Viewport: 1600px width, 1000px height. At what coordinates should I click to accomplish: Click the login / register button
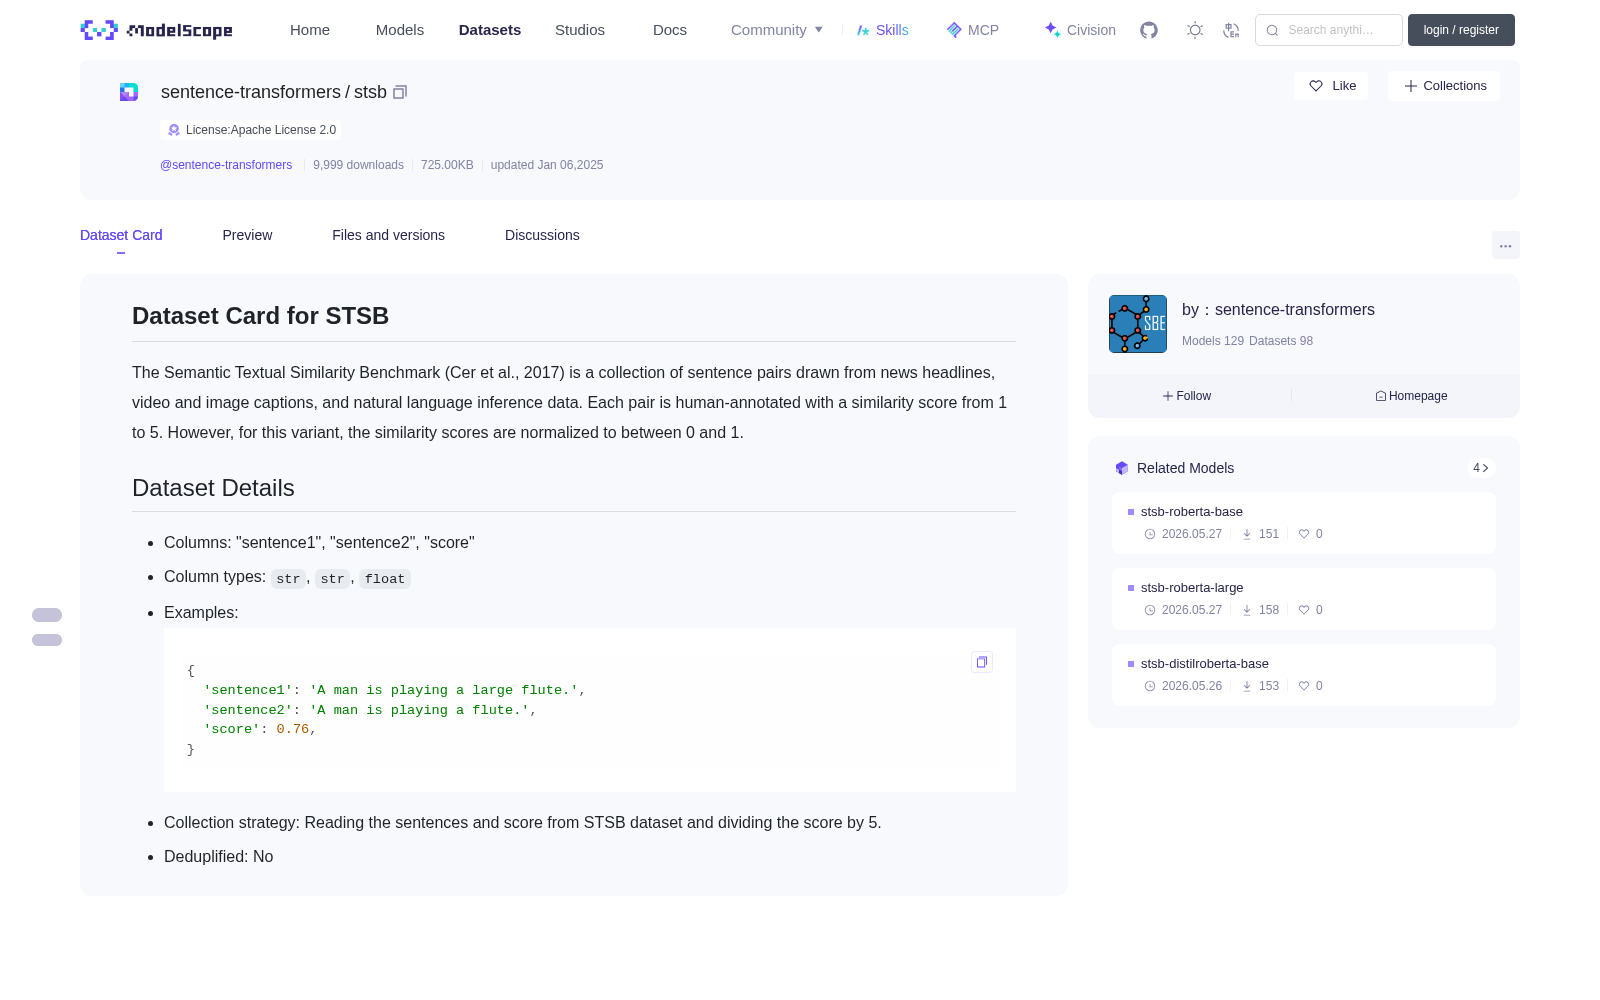point(1461,30)
